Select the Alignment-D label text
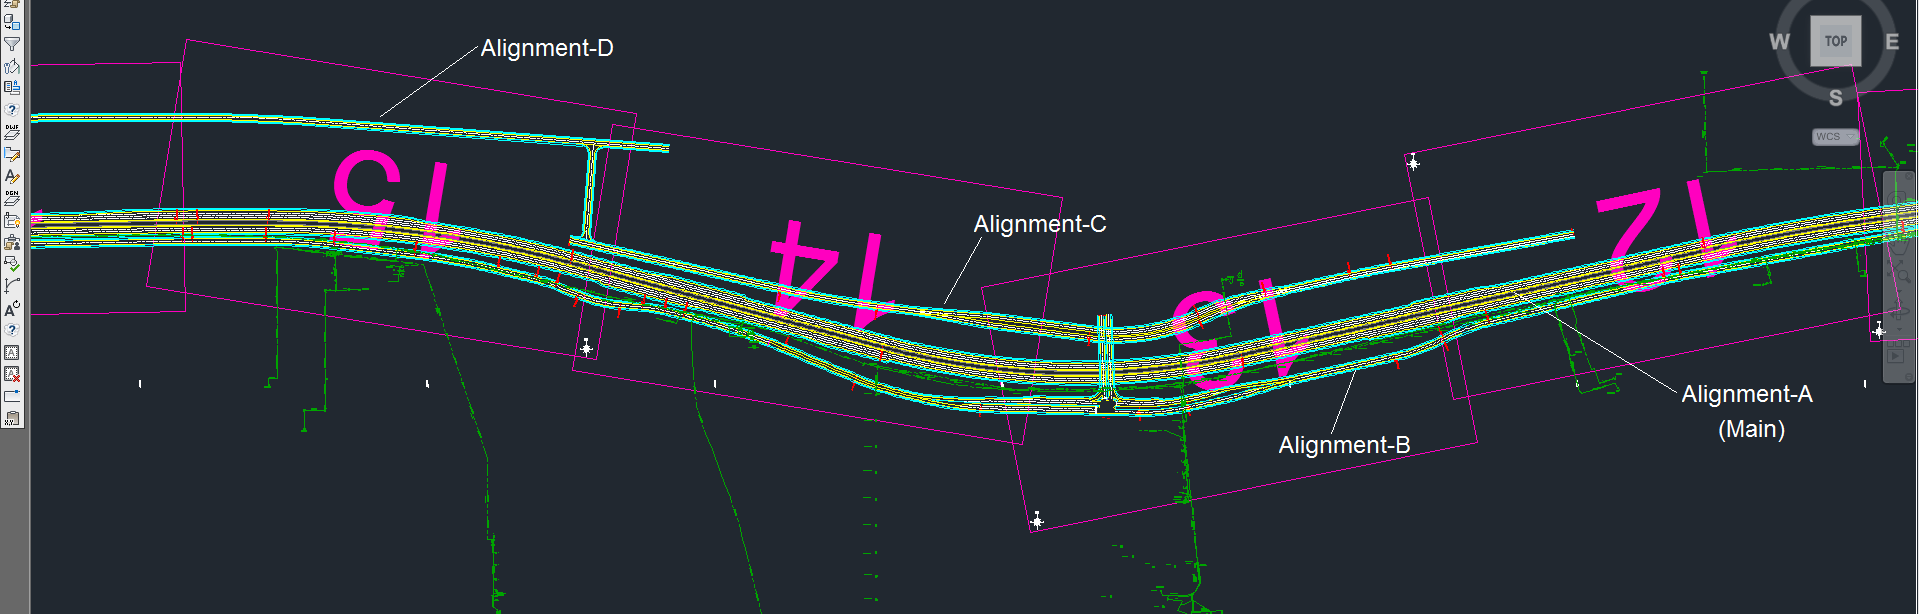This screenshot has width=1920, height=614. click(547, 48)
